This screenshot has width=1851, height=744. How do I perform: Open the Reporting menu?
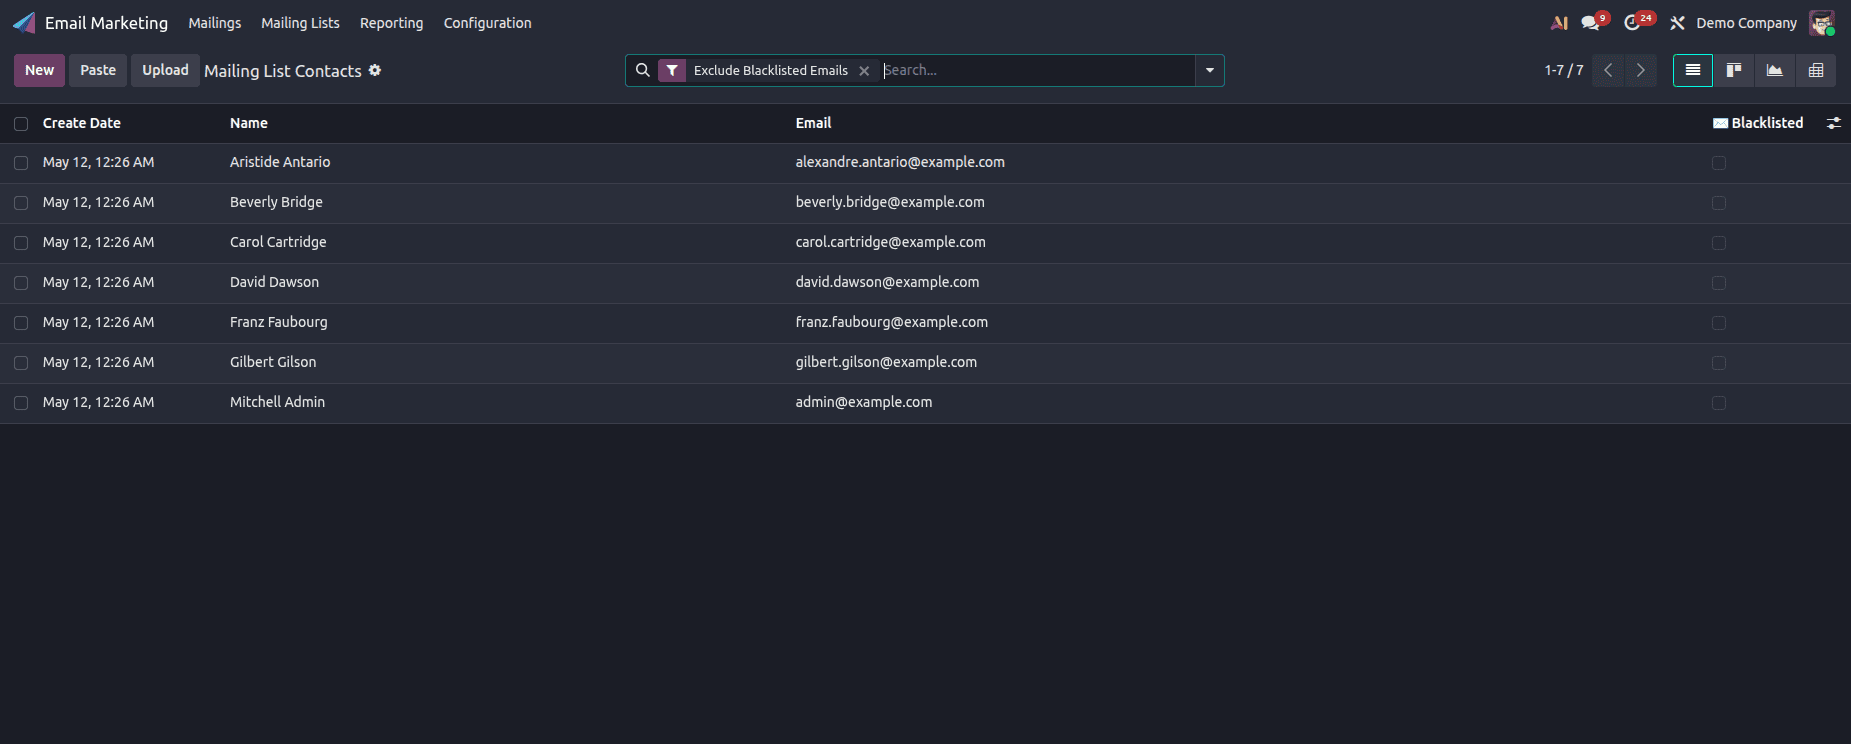pyautogui.click(x=391, y=23)
